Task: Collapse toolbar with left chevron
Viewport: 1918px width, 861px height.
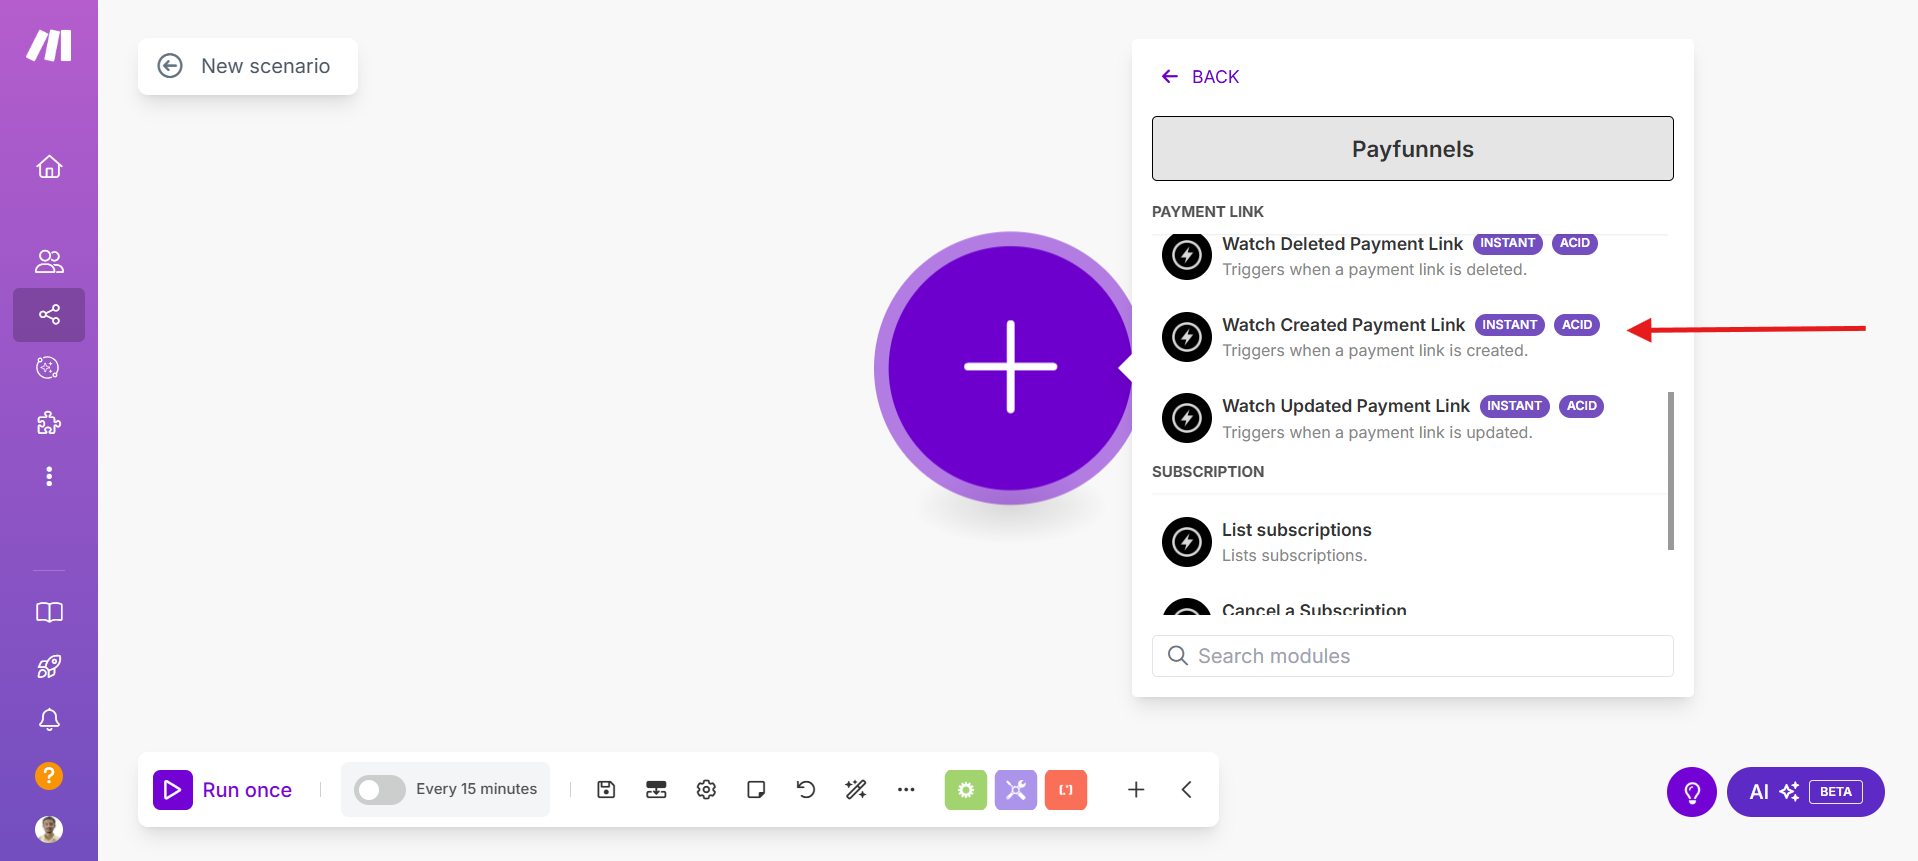Action: 1186,790
